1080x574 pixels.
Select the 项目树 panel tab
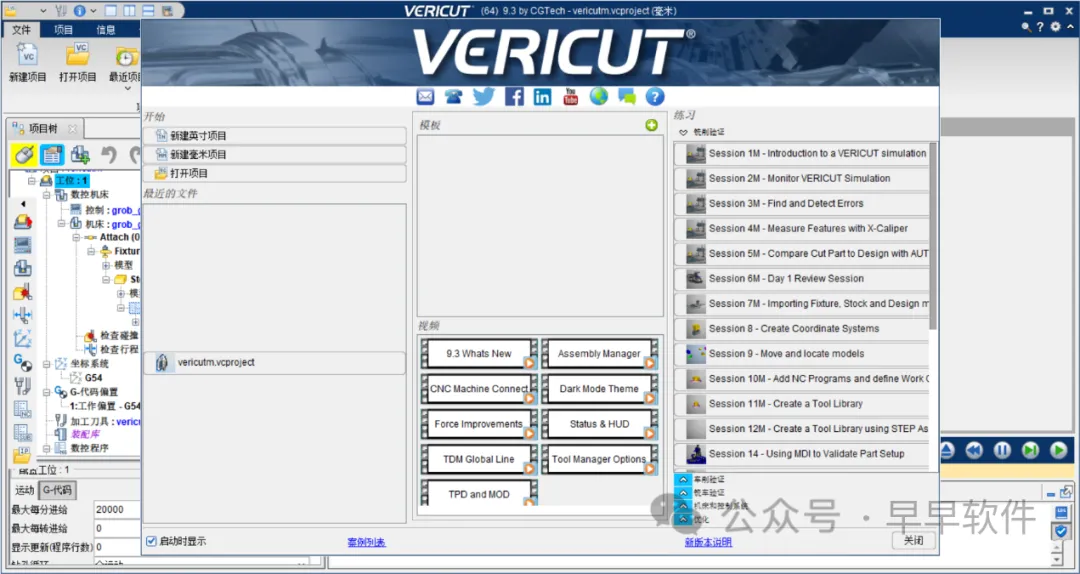43,129
